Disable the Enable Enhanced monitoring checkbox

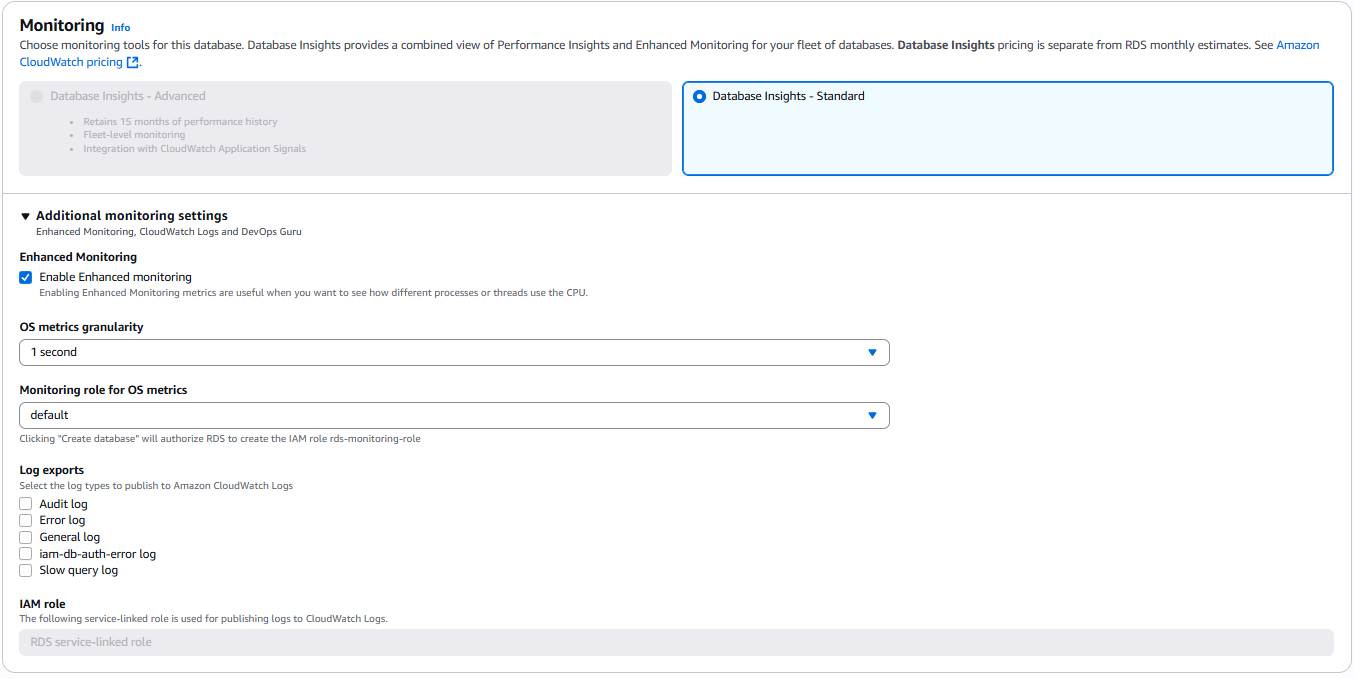click(x=25, y=277)
